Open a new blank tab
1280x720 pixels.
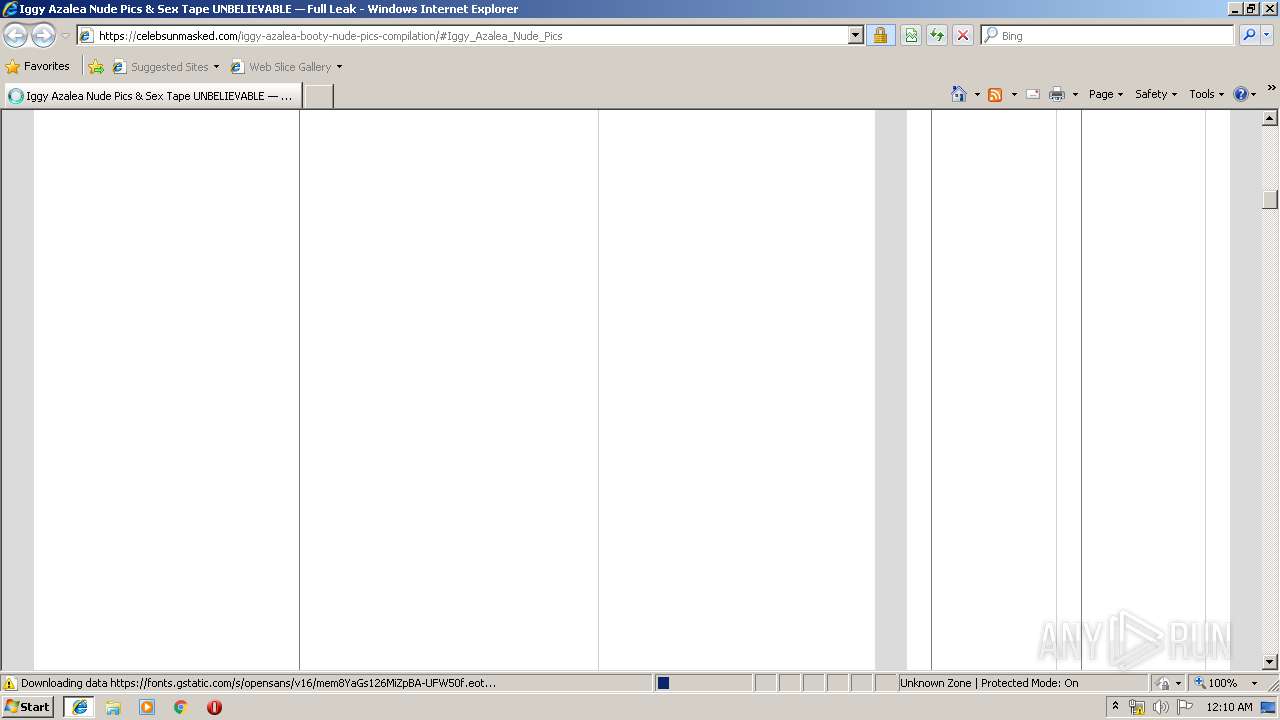point(318,96)
